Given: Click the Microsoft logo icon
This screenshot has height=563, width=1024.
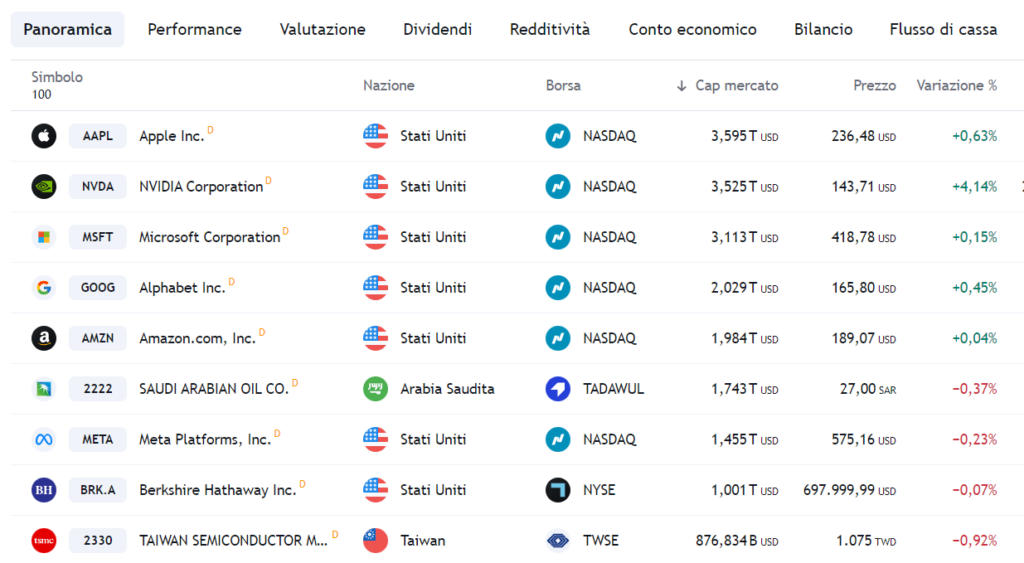Looking at the screenshot, I should coord(44,237).
